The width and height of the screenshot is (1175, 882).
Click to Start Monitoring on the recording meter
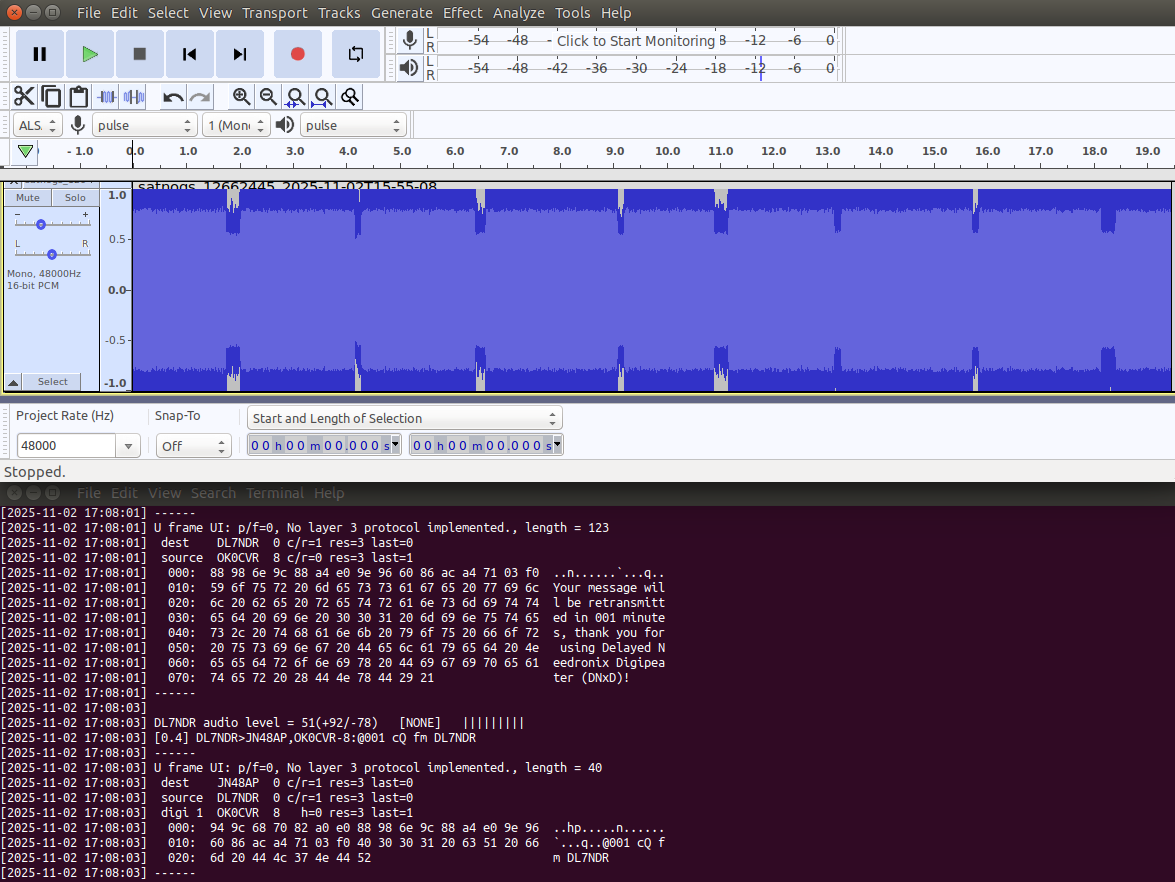635,41
